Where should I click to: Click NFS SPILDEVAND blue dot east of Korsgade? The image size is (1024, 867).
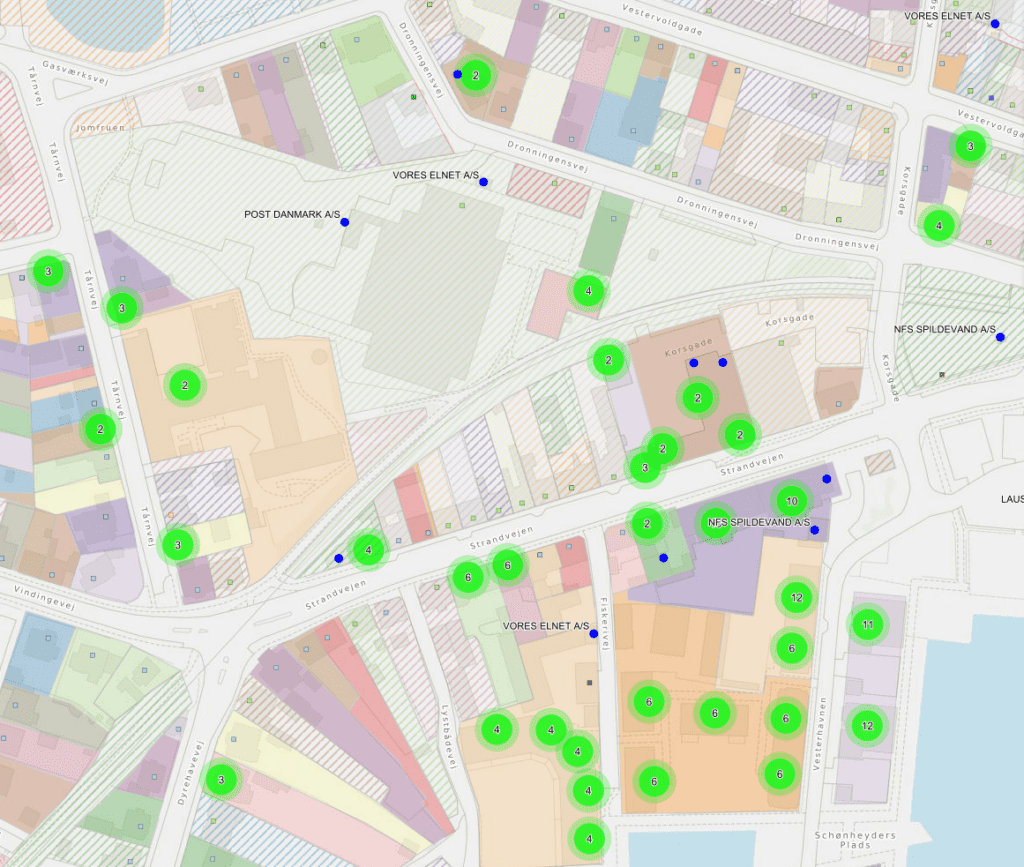point(1000,337)
